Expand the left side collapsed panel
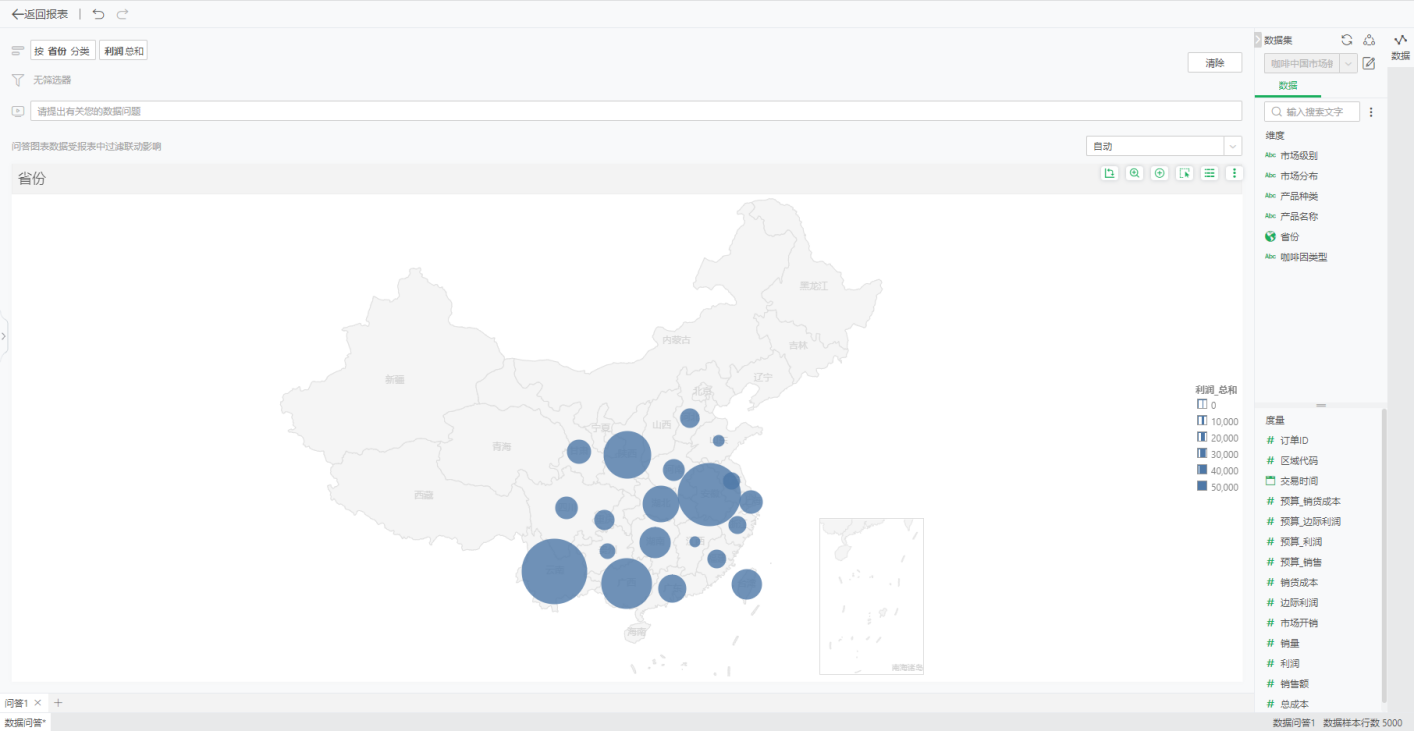The image size is (1414, 731). [3, 336]
